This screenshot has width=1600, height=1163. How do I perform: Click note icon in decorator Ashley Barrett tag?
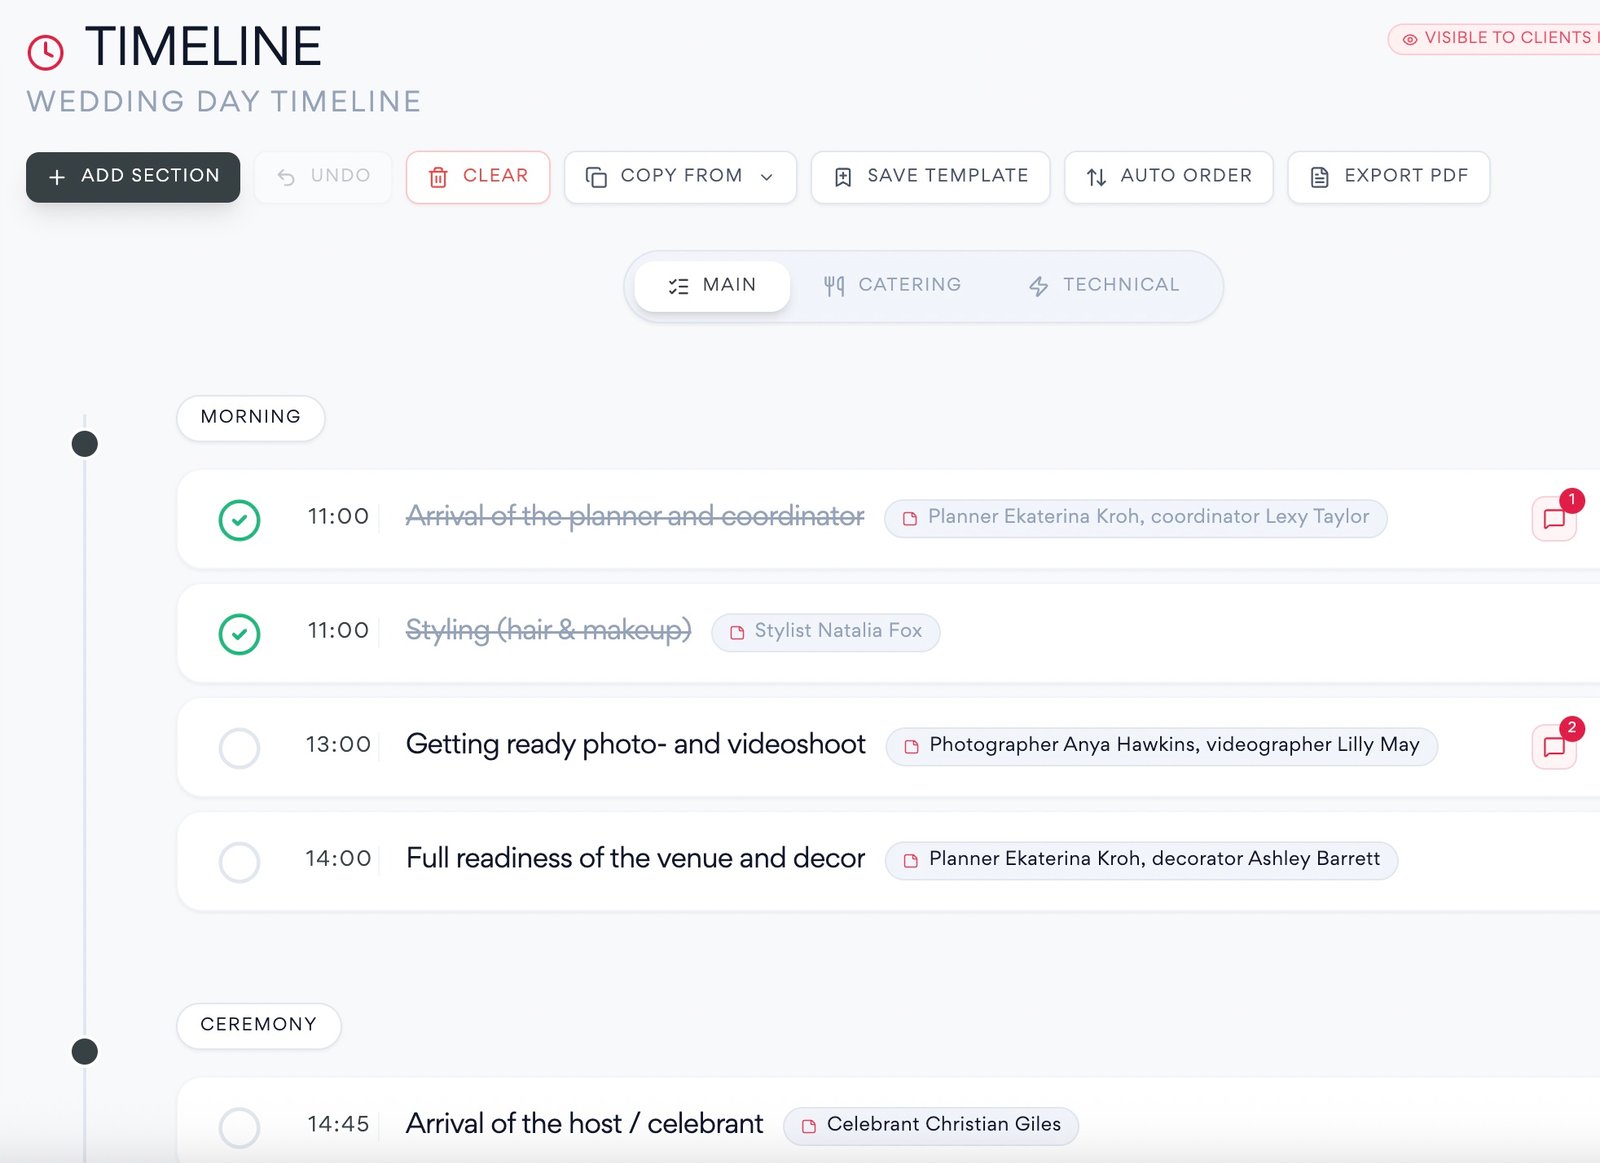pyautogui.click(x=910, y=860)
